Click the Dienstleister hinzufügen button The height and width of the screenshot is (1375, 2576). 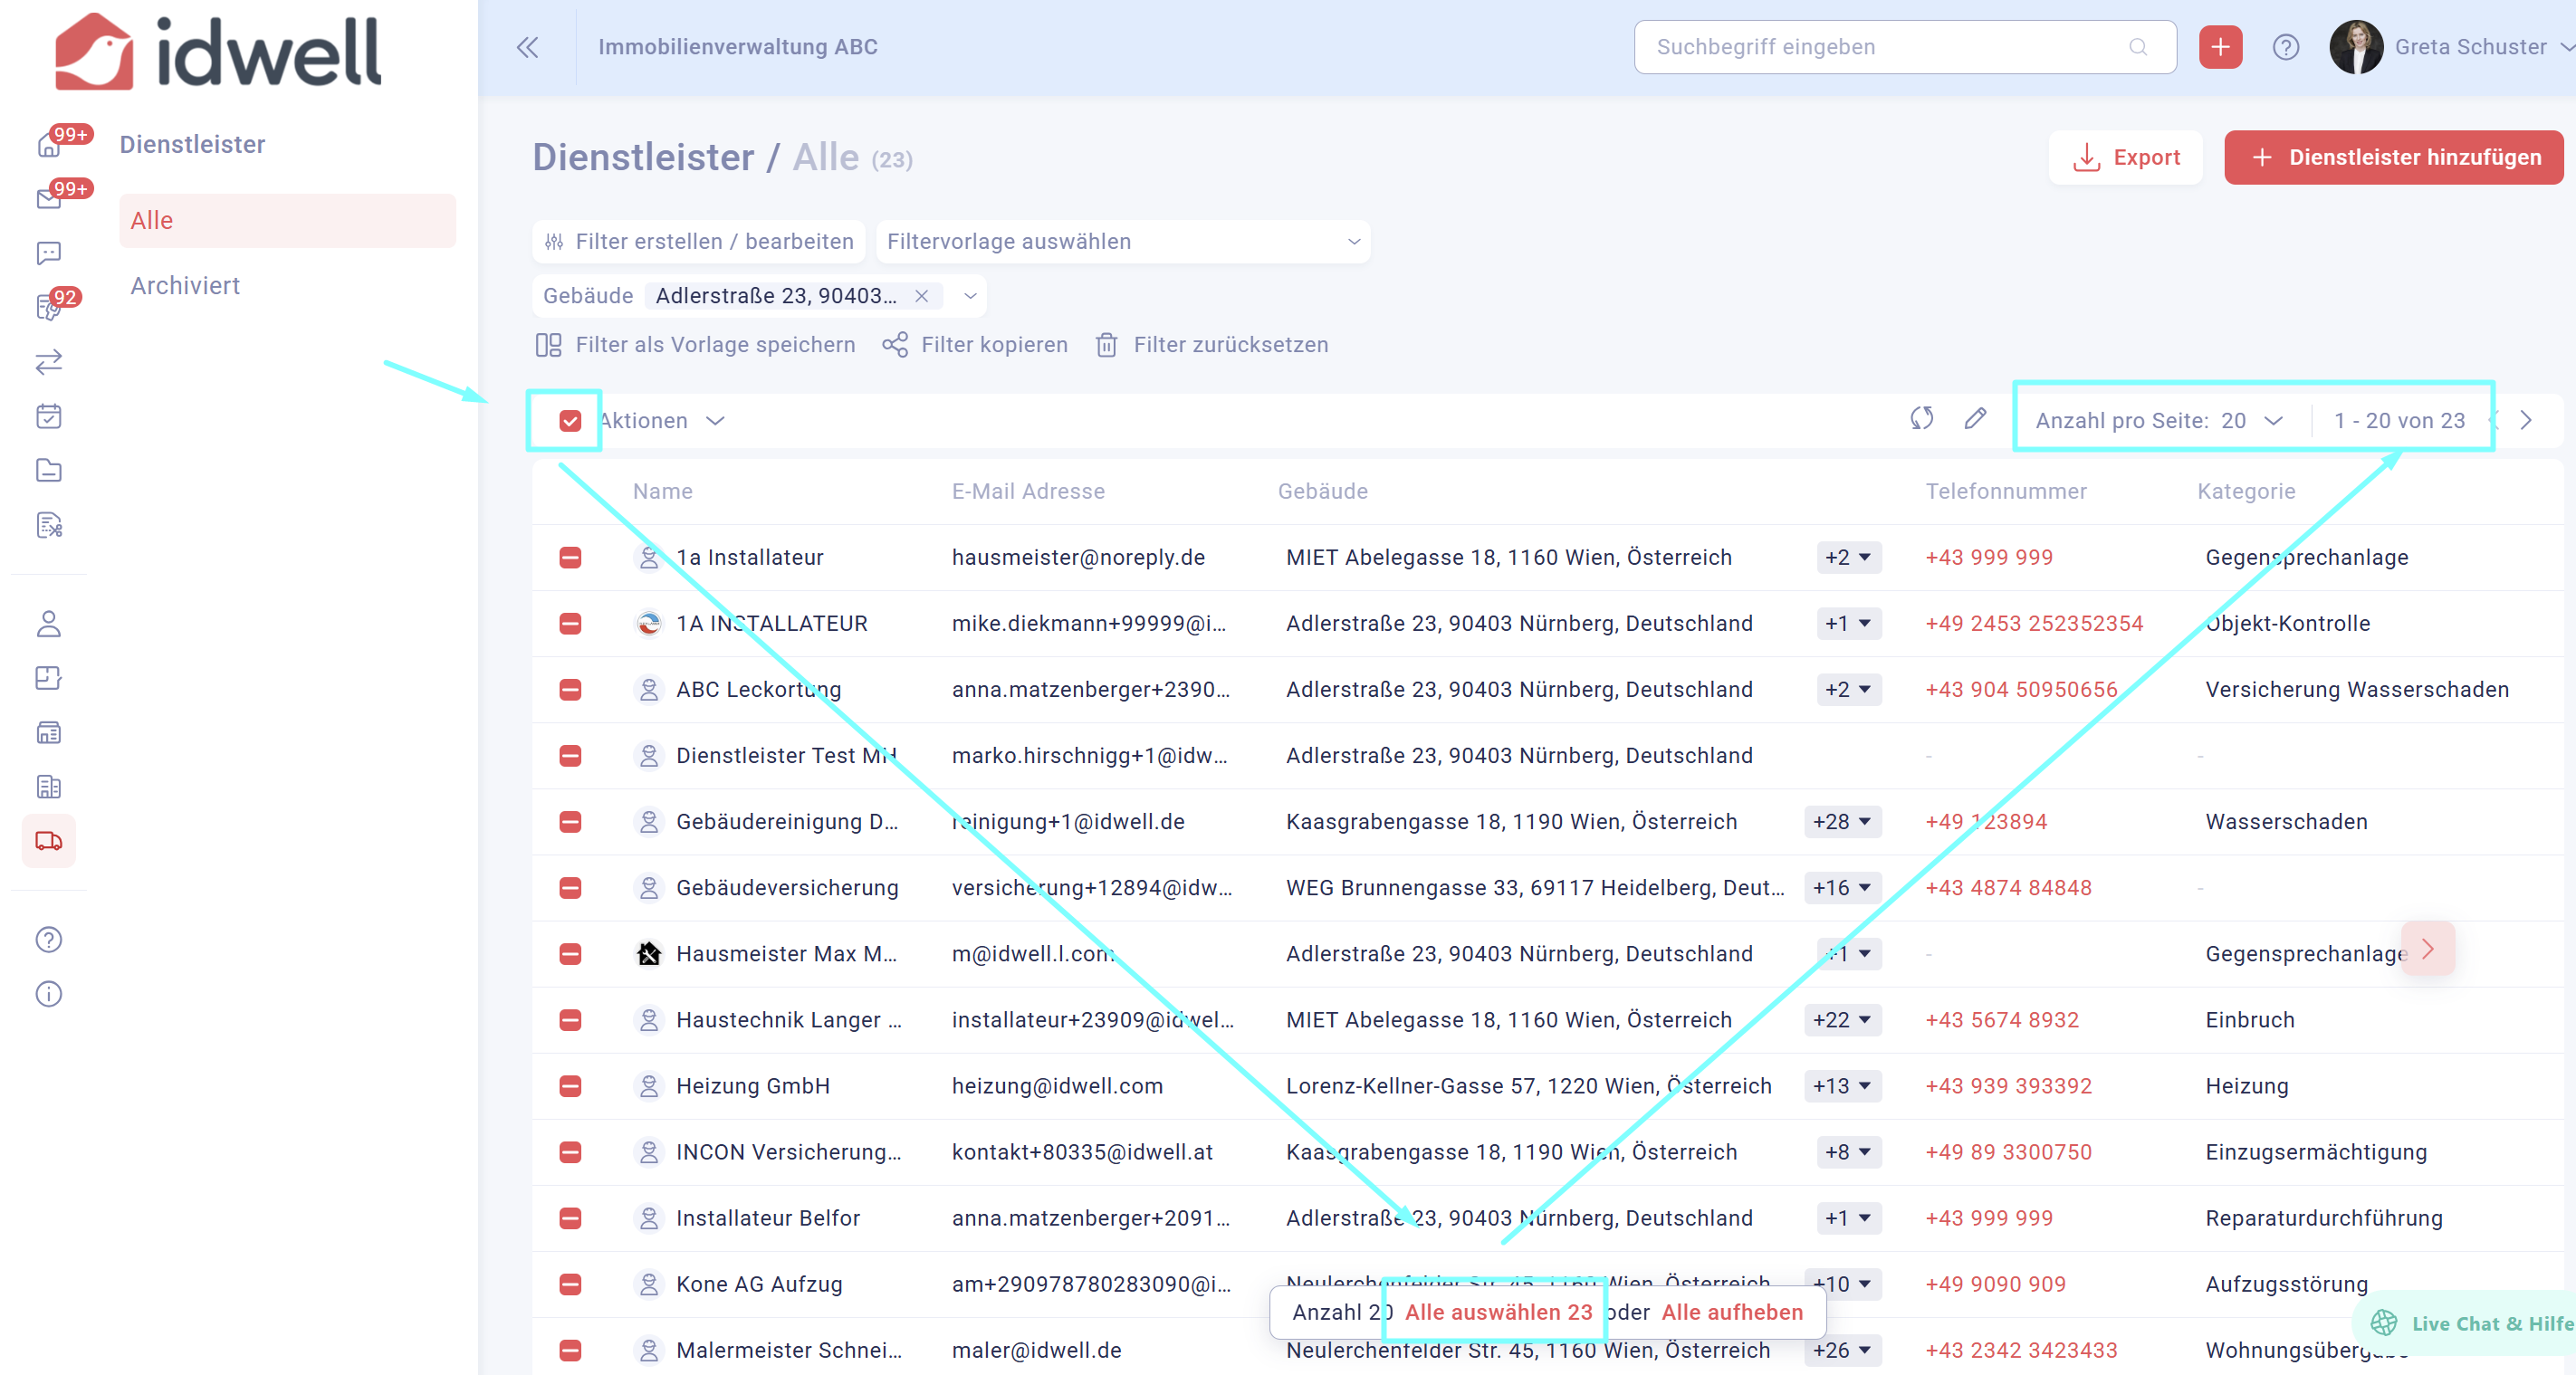pyautogui.click(x=2393, y=158)
